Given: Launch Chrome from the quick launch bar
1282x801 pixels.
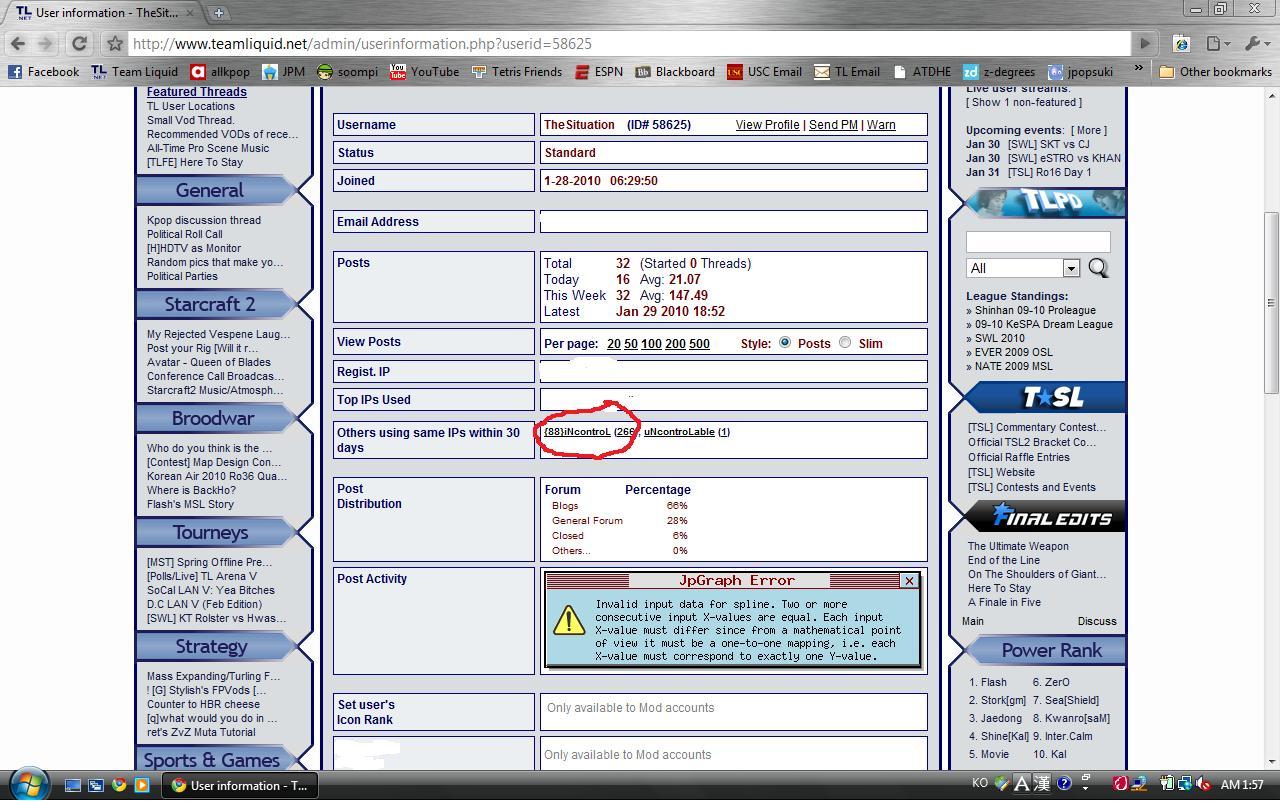Looking at the screenshot, I should [x=119, y=786].
